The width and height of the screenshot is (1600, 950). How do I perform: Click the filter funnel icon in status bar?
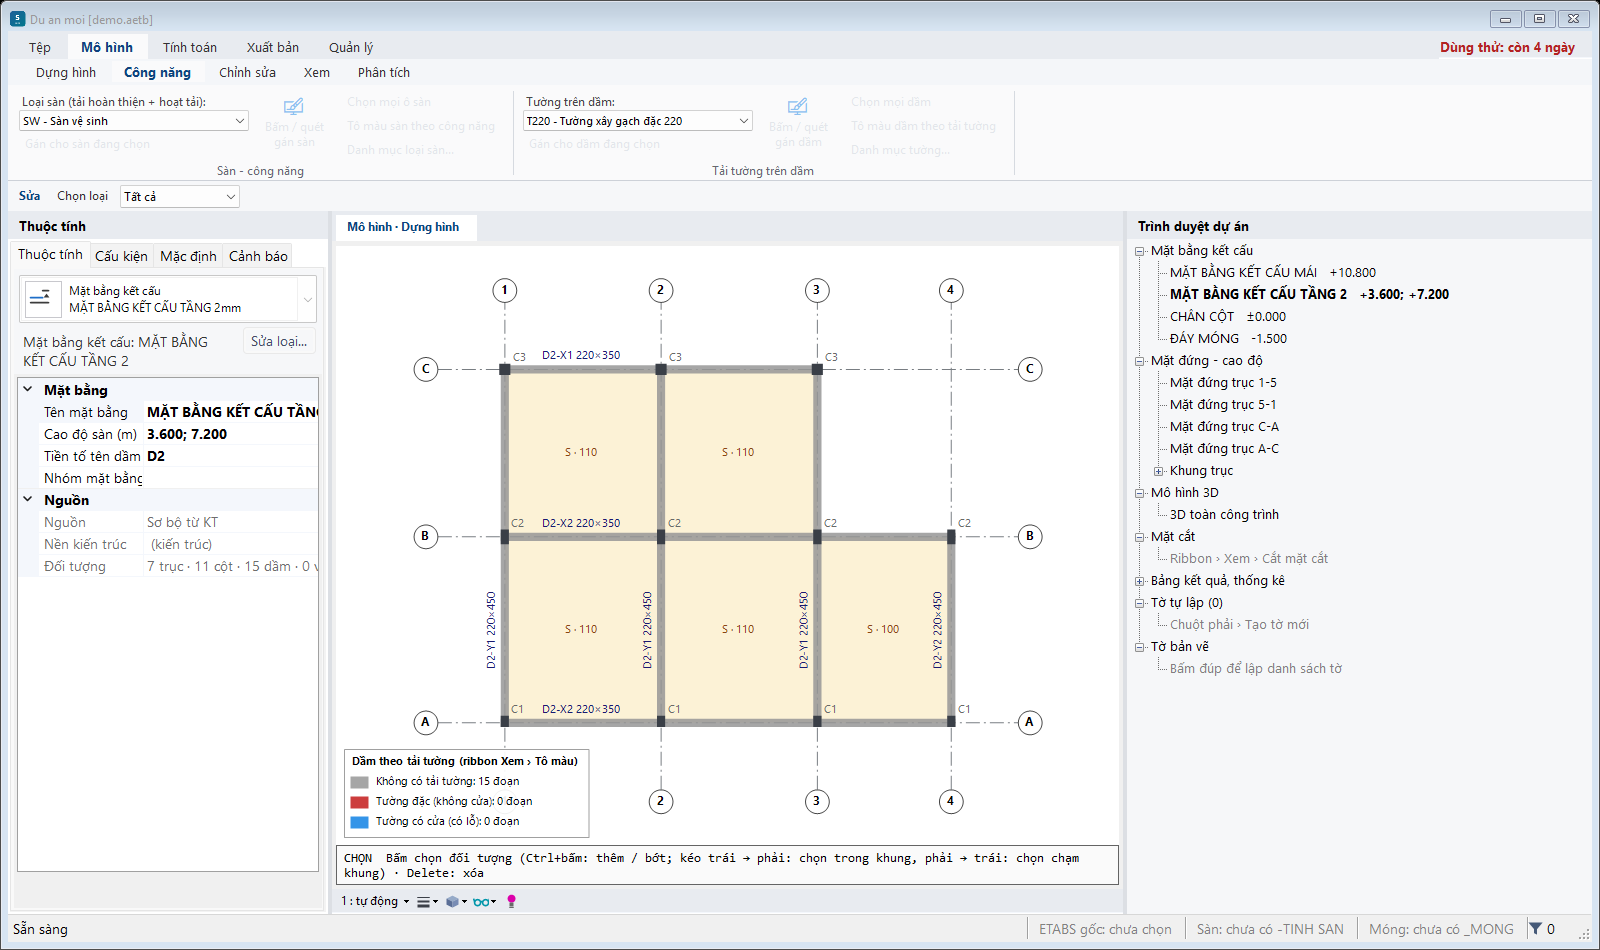coord(1536,929)
